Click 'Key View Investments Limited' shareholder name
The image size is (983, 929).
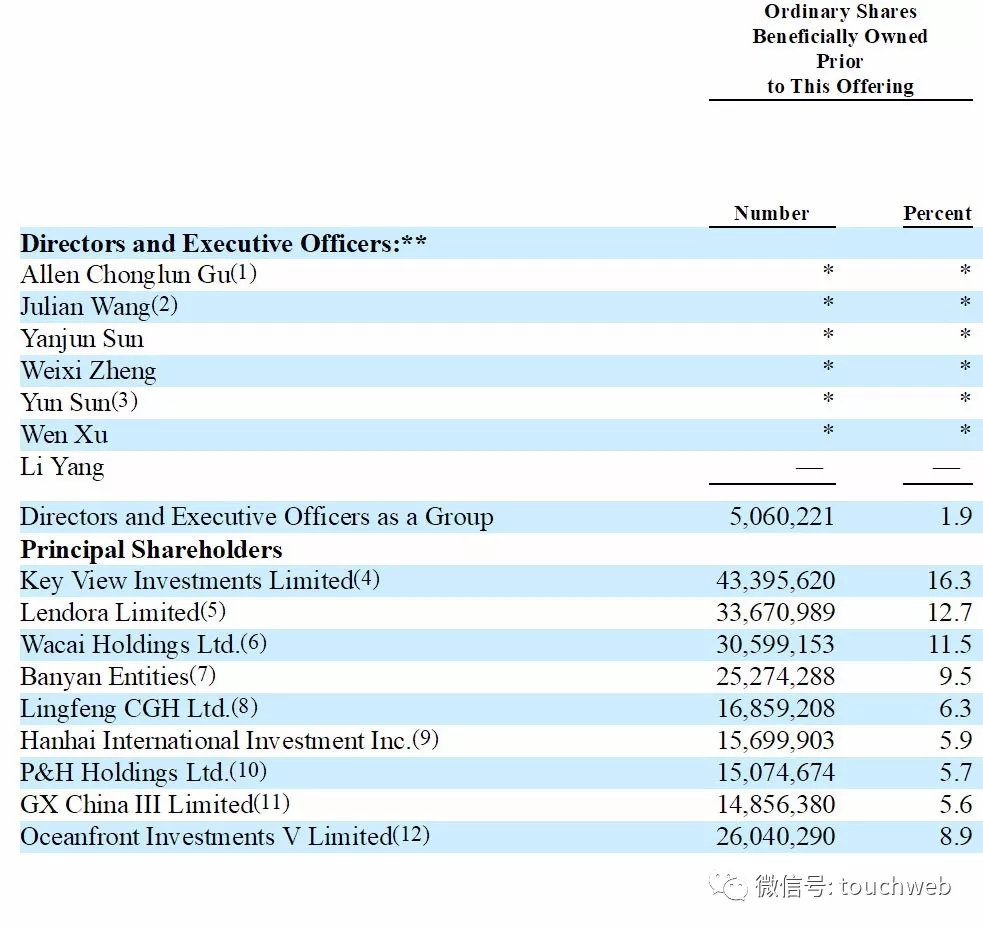pyautogui.click(x=187, y=581)
